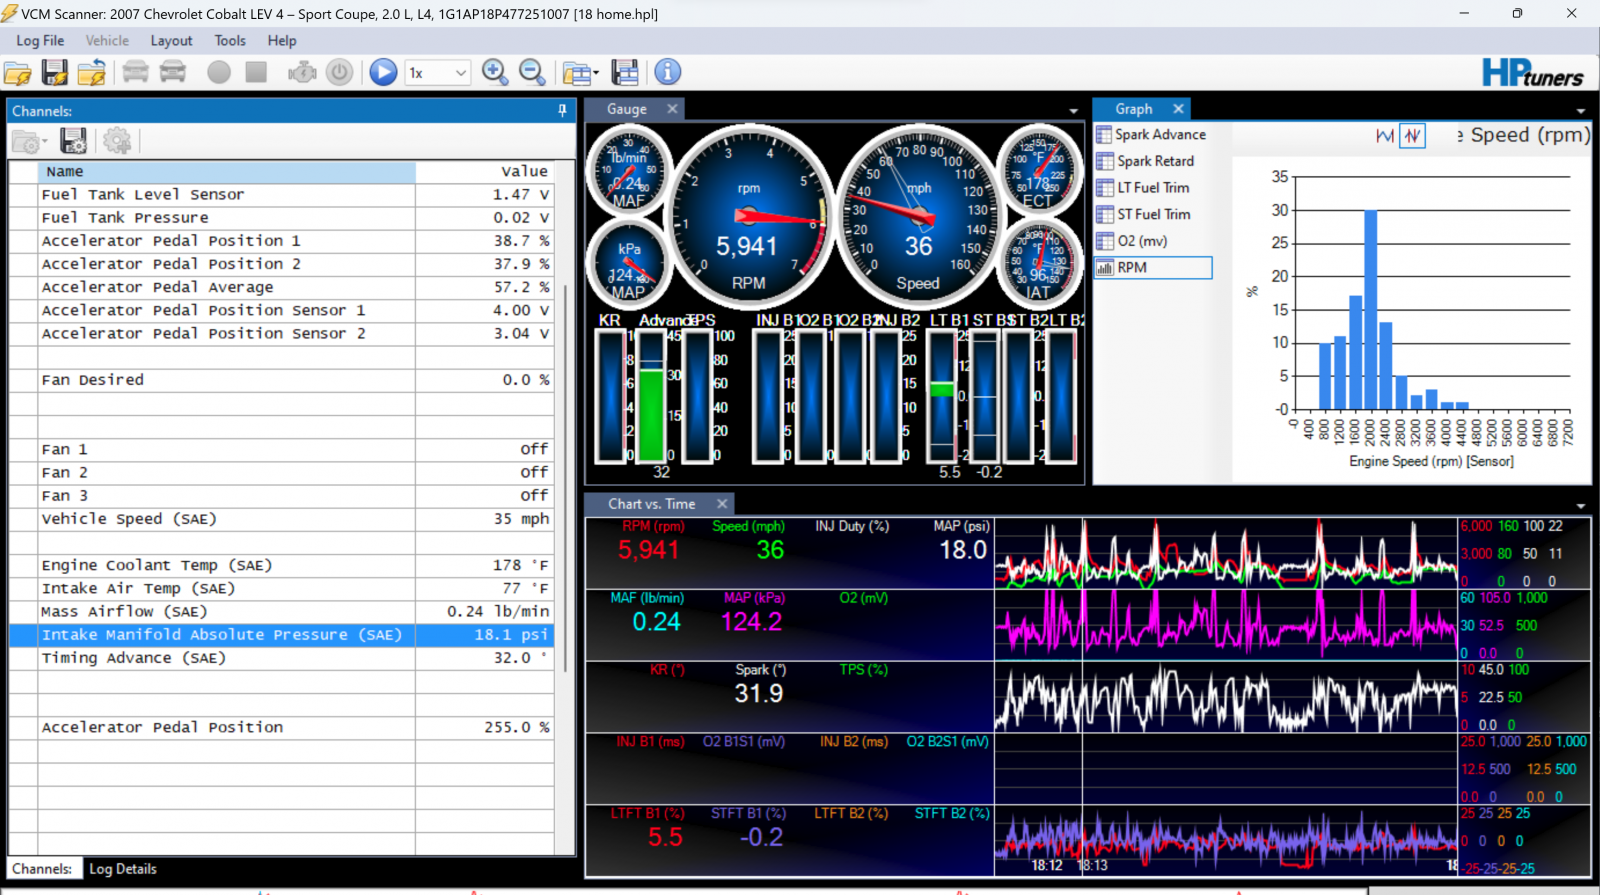The height and width of the screenshot is (895, 1600).
Task: Open the Gauge panel options dropdown arrow
Action: [1074, 111]
